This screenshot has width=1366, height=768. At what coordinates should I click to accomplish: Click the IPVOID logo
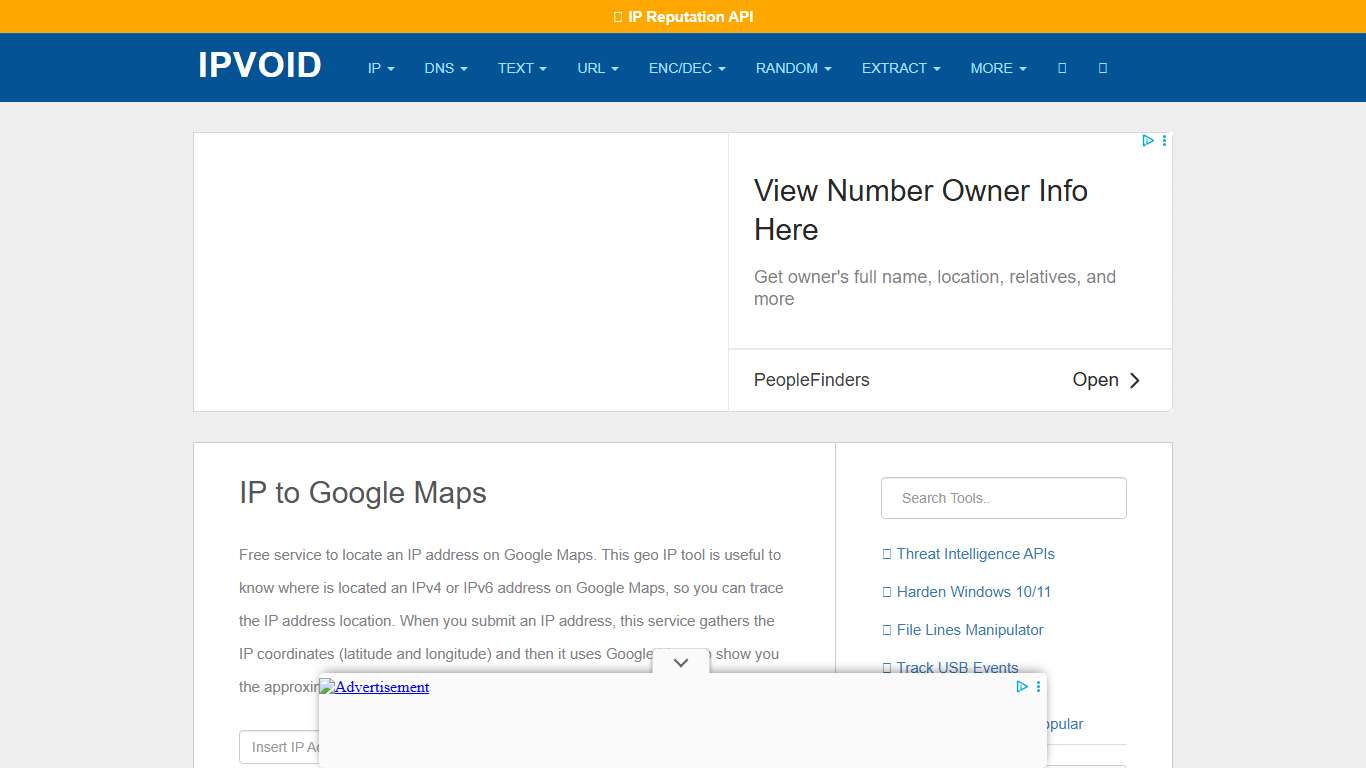[x=258, y=66]
